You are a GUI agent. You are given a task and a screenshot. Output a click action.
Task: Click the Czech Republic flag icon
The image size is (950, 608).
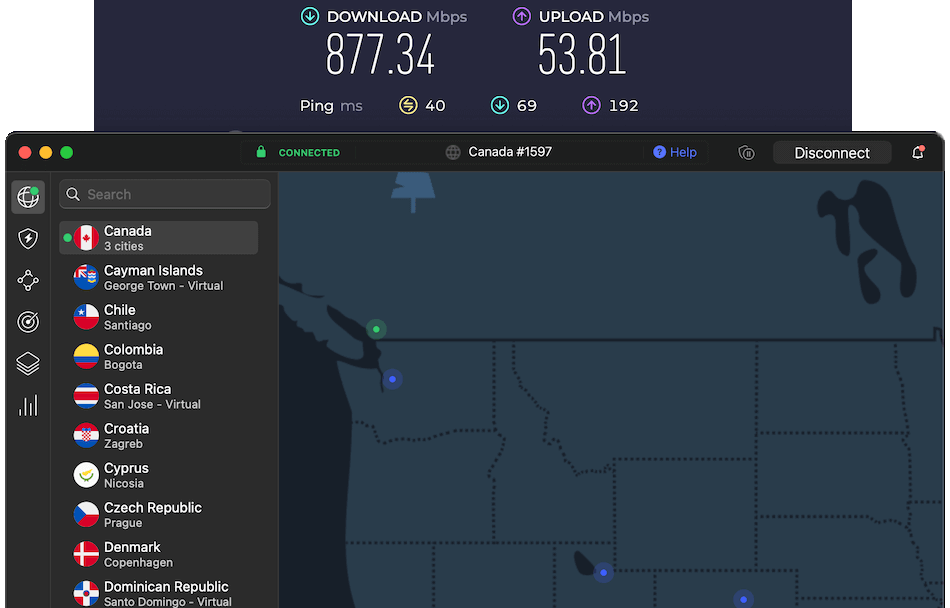click(x=86, y=515)
